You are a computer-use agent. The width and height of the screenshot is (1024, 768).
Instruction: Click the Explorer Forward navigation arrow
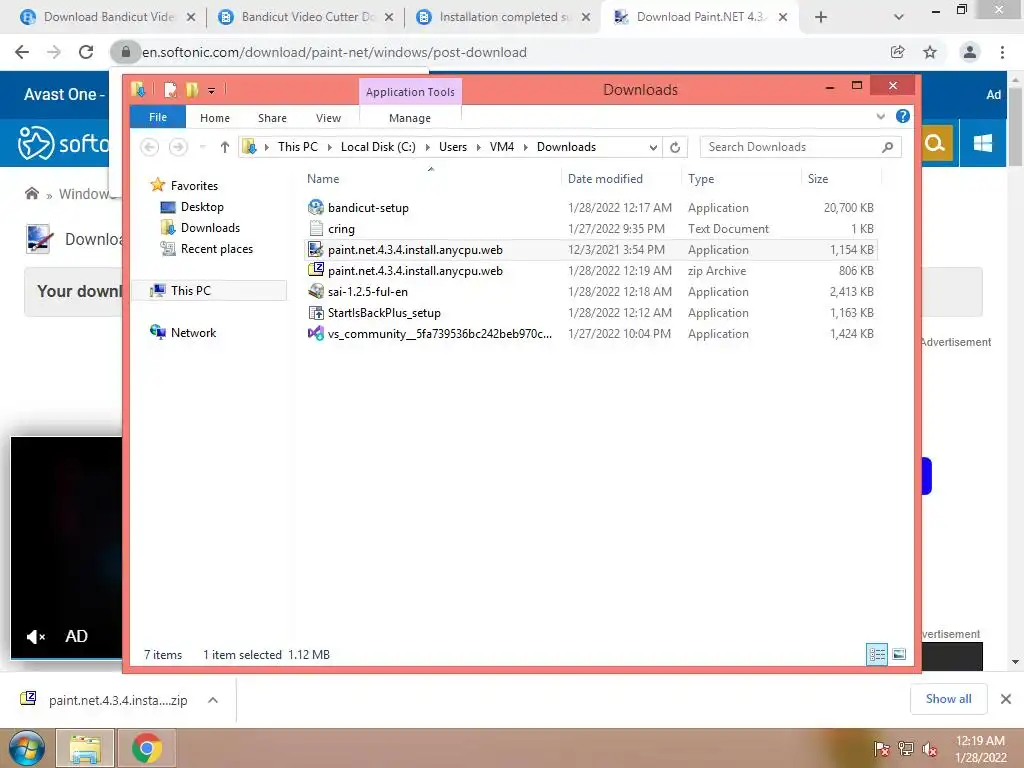178,147
